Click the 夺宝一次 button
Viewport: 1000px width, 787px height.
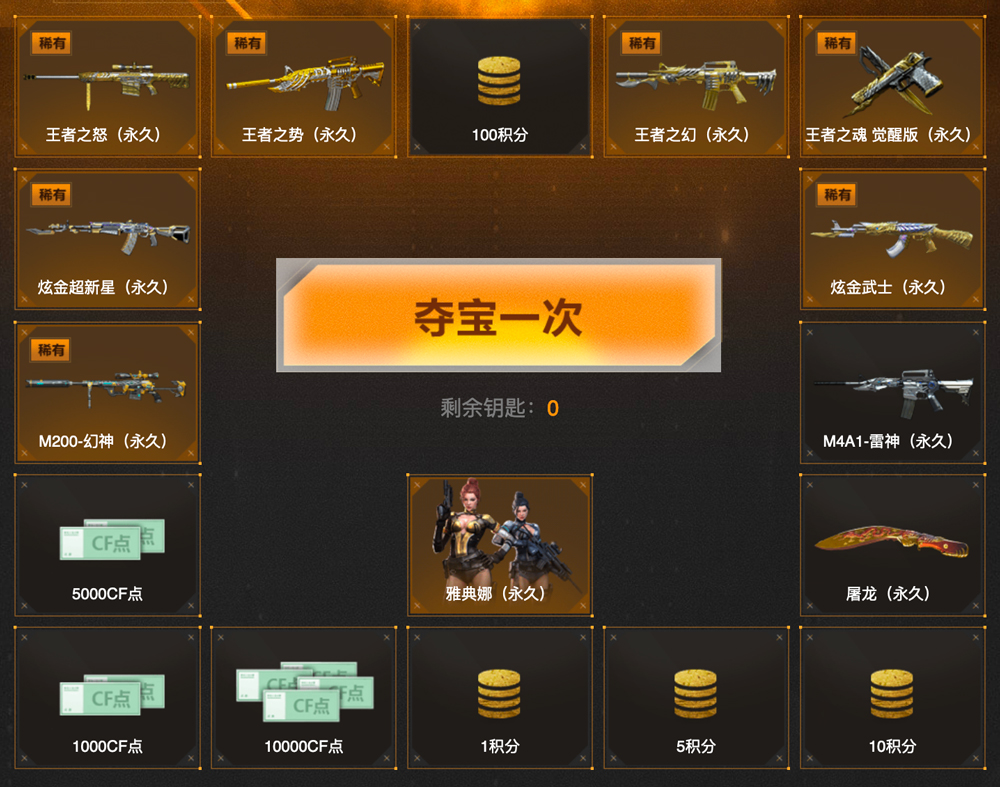click(x=499, y=315)
